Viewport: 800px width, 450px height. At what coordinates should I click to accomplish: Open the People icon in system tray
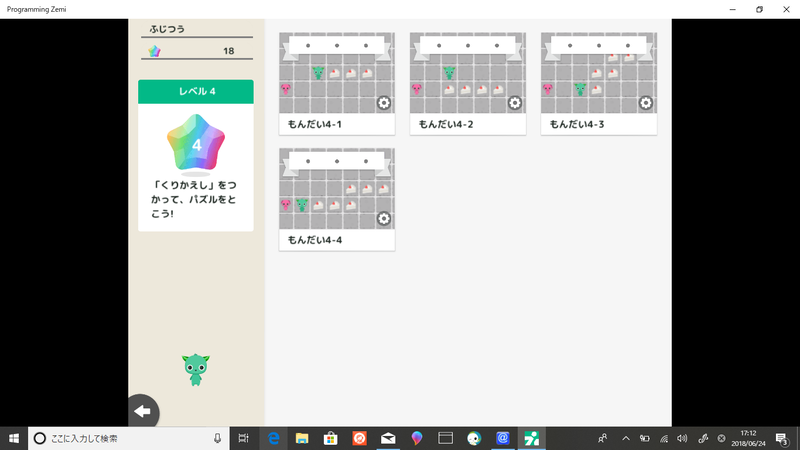point(603,438)
